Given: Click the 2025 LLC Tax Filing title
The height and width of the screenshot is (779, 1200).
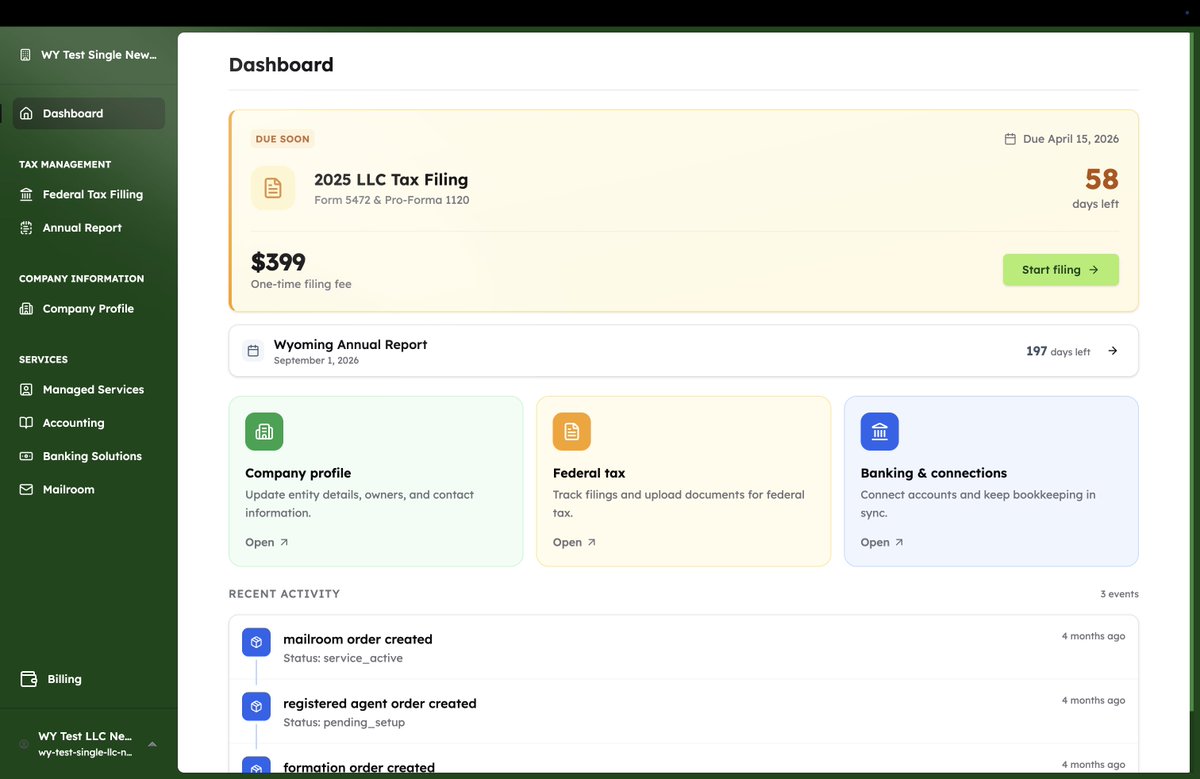Looking at the screenshot, I should [391, 180].
